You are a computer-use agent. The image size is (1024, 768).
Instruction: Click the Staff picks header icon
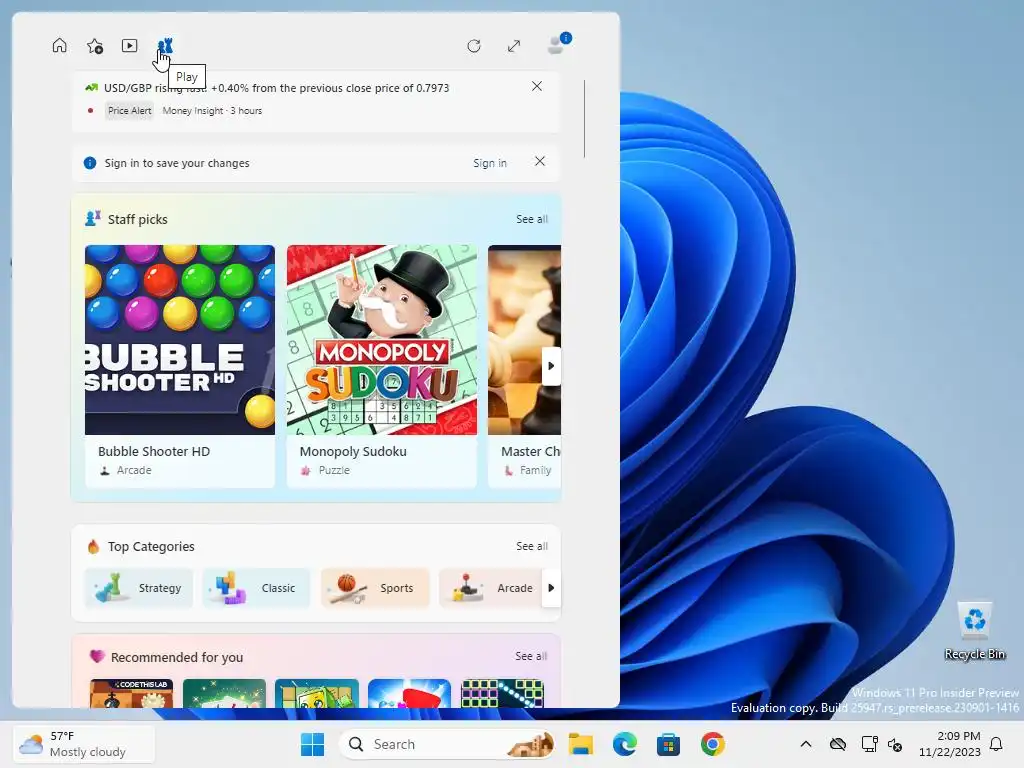pyautogui.click(x=93, y=218)
